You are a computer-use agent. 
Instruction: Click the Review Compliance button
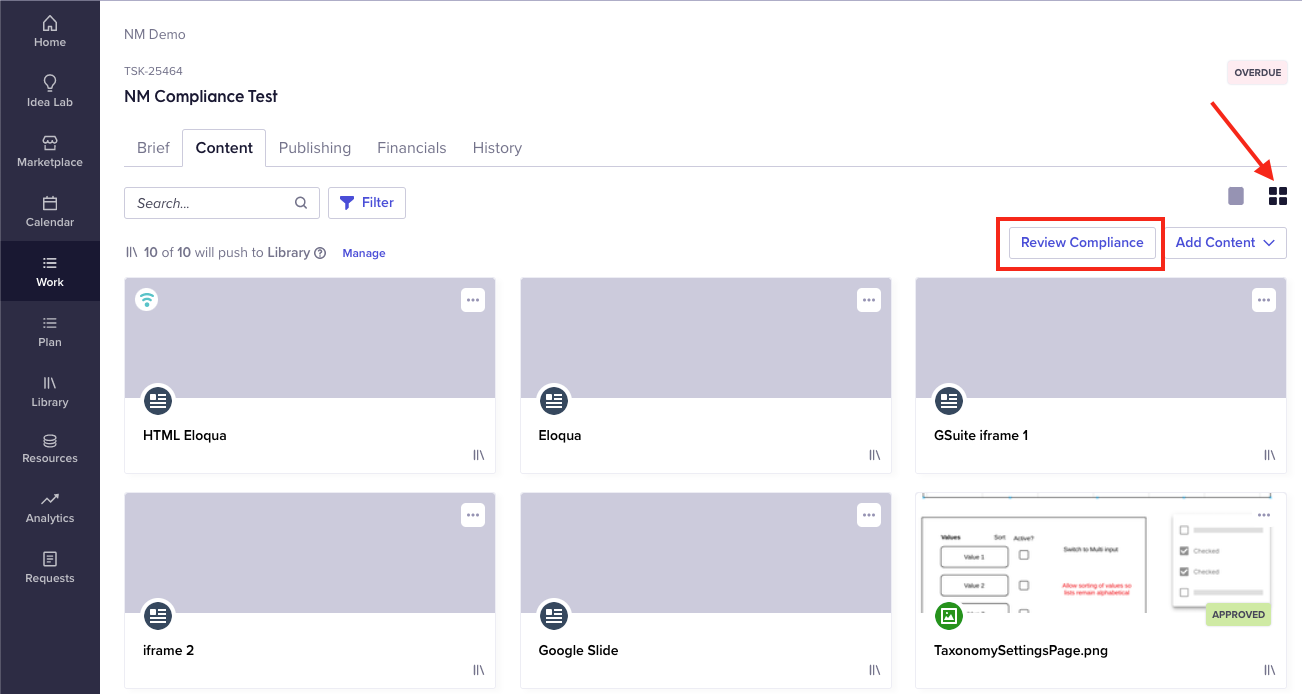(x=1082, y=243)
